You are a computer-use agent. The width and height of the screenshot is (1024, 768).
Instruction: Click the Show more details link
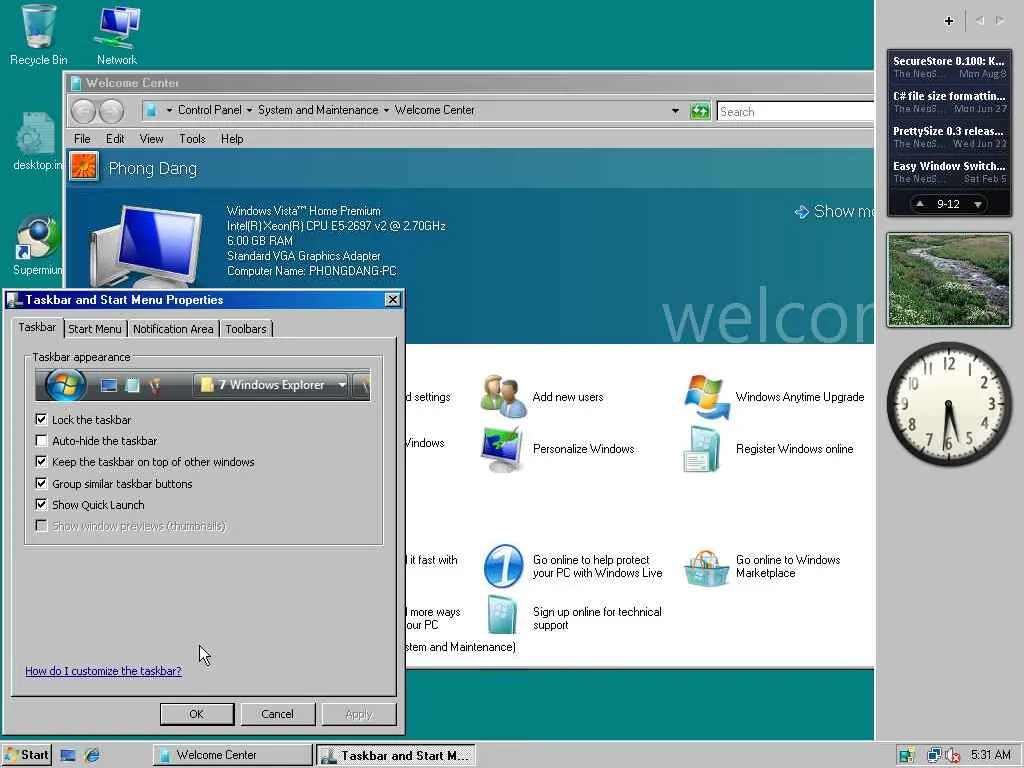(x=836, y=211)
